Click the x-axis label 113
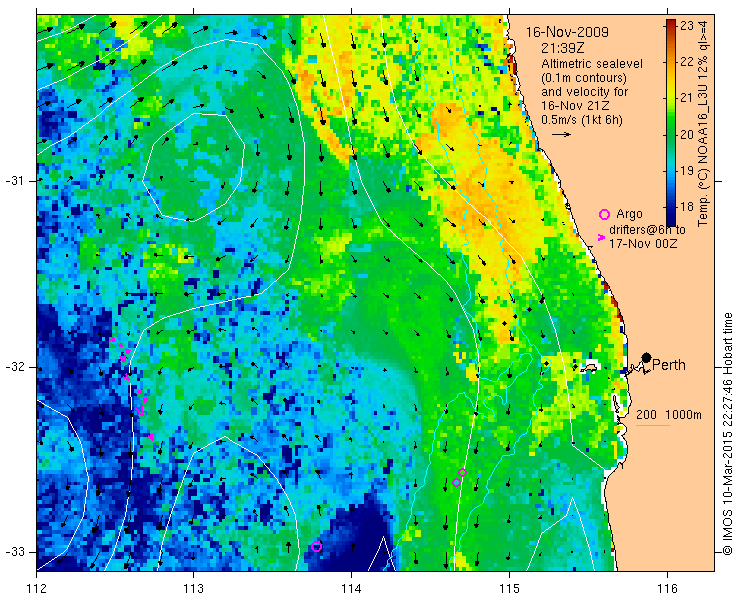The height and width of the screenshot is (600, 740). tap(193, 589)
